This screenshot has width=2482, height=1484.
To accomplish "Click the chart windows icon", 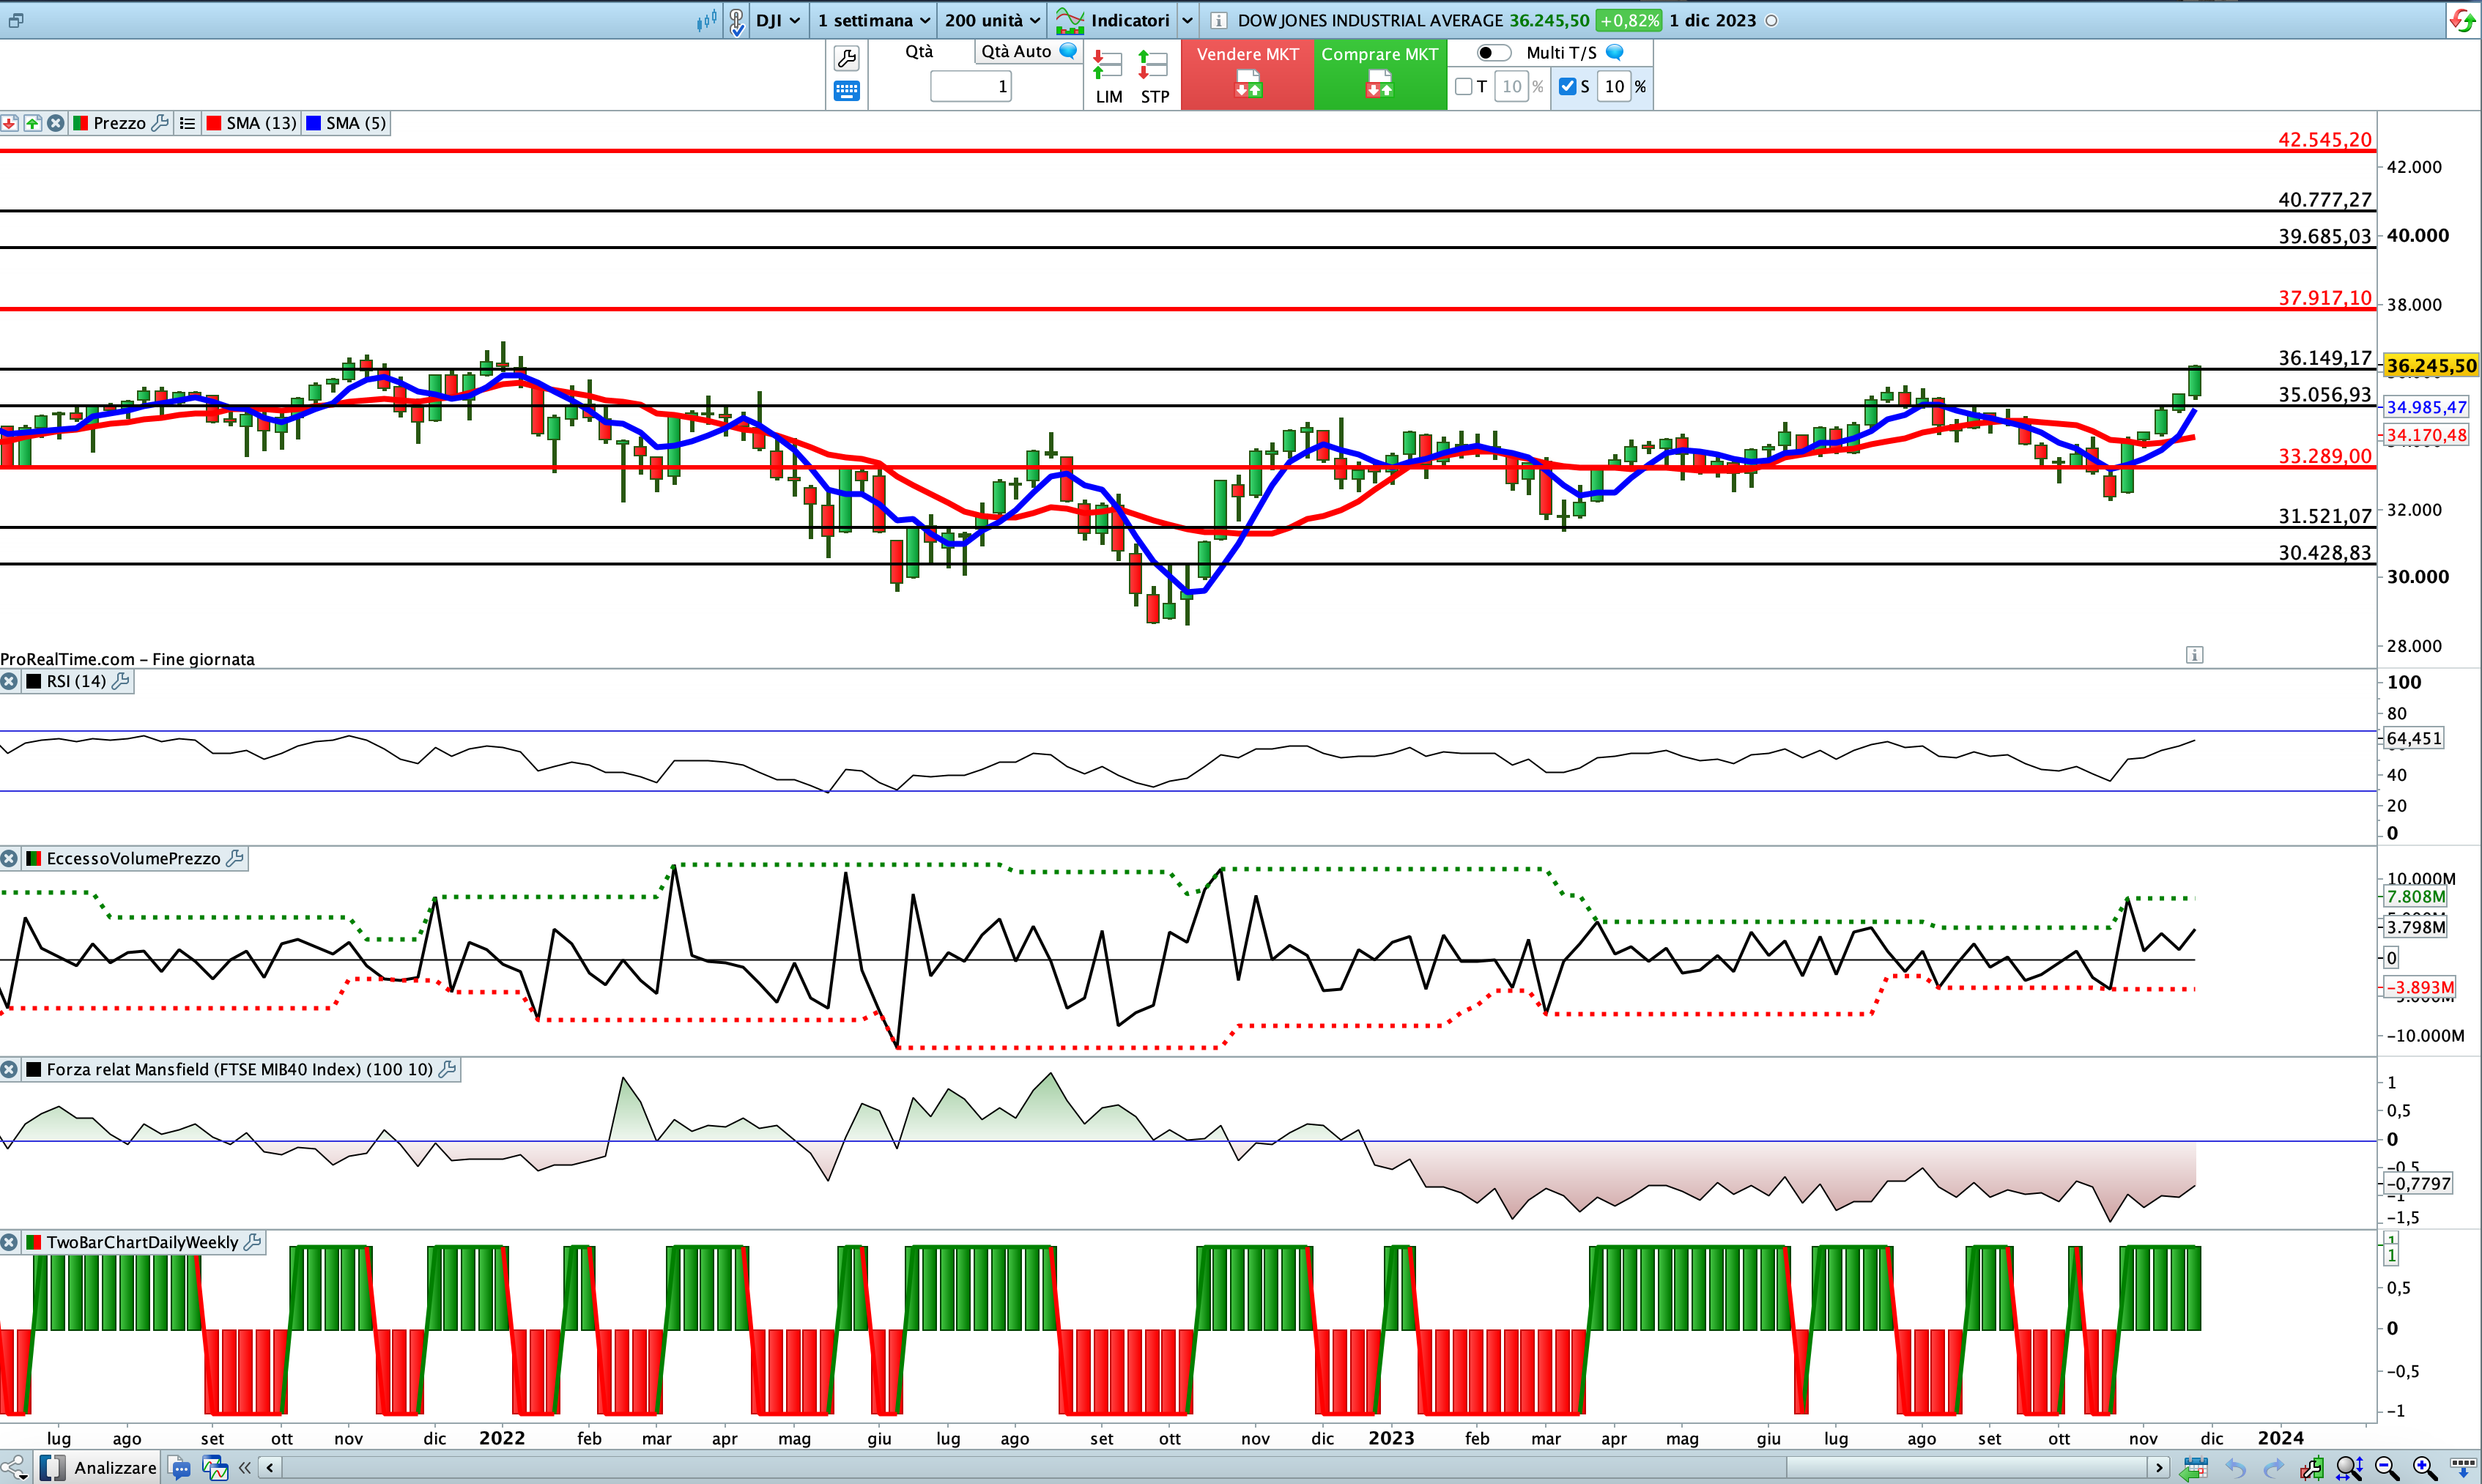I will click(215, 1468).
